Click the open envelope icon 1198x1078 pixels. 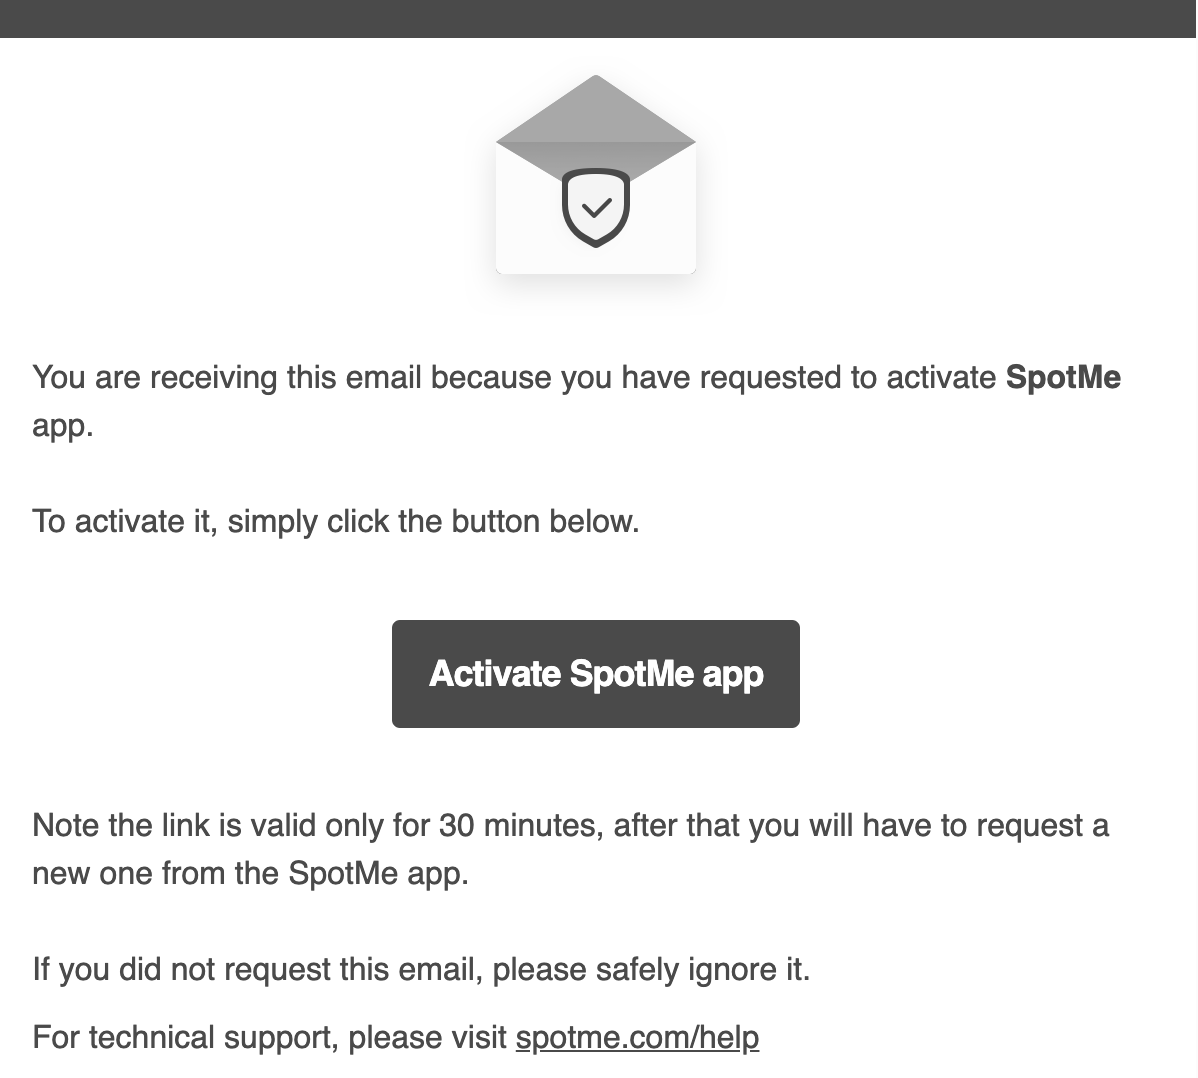click(596, 174)
